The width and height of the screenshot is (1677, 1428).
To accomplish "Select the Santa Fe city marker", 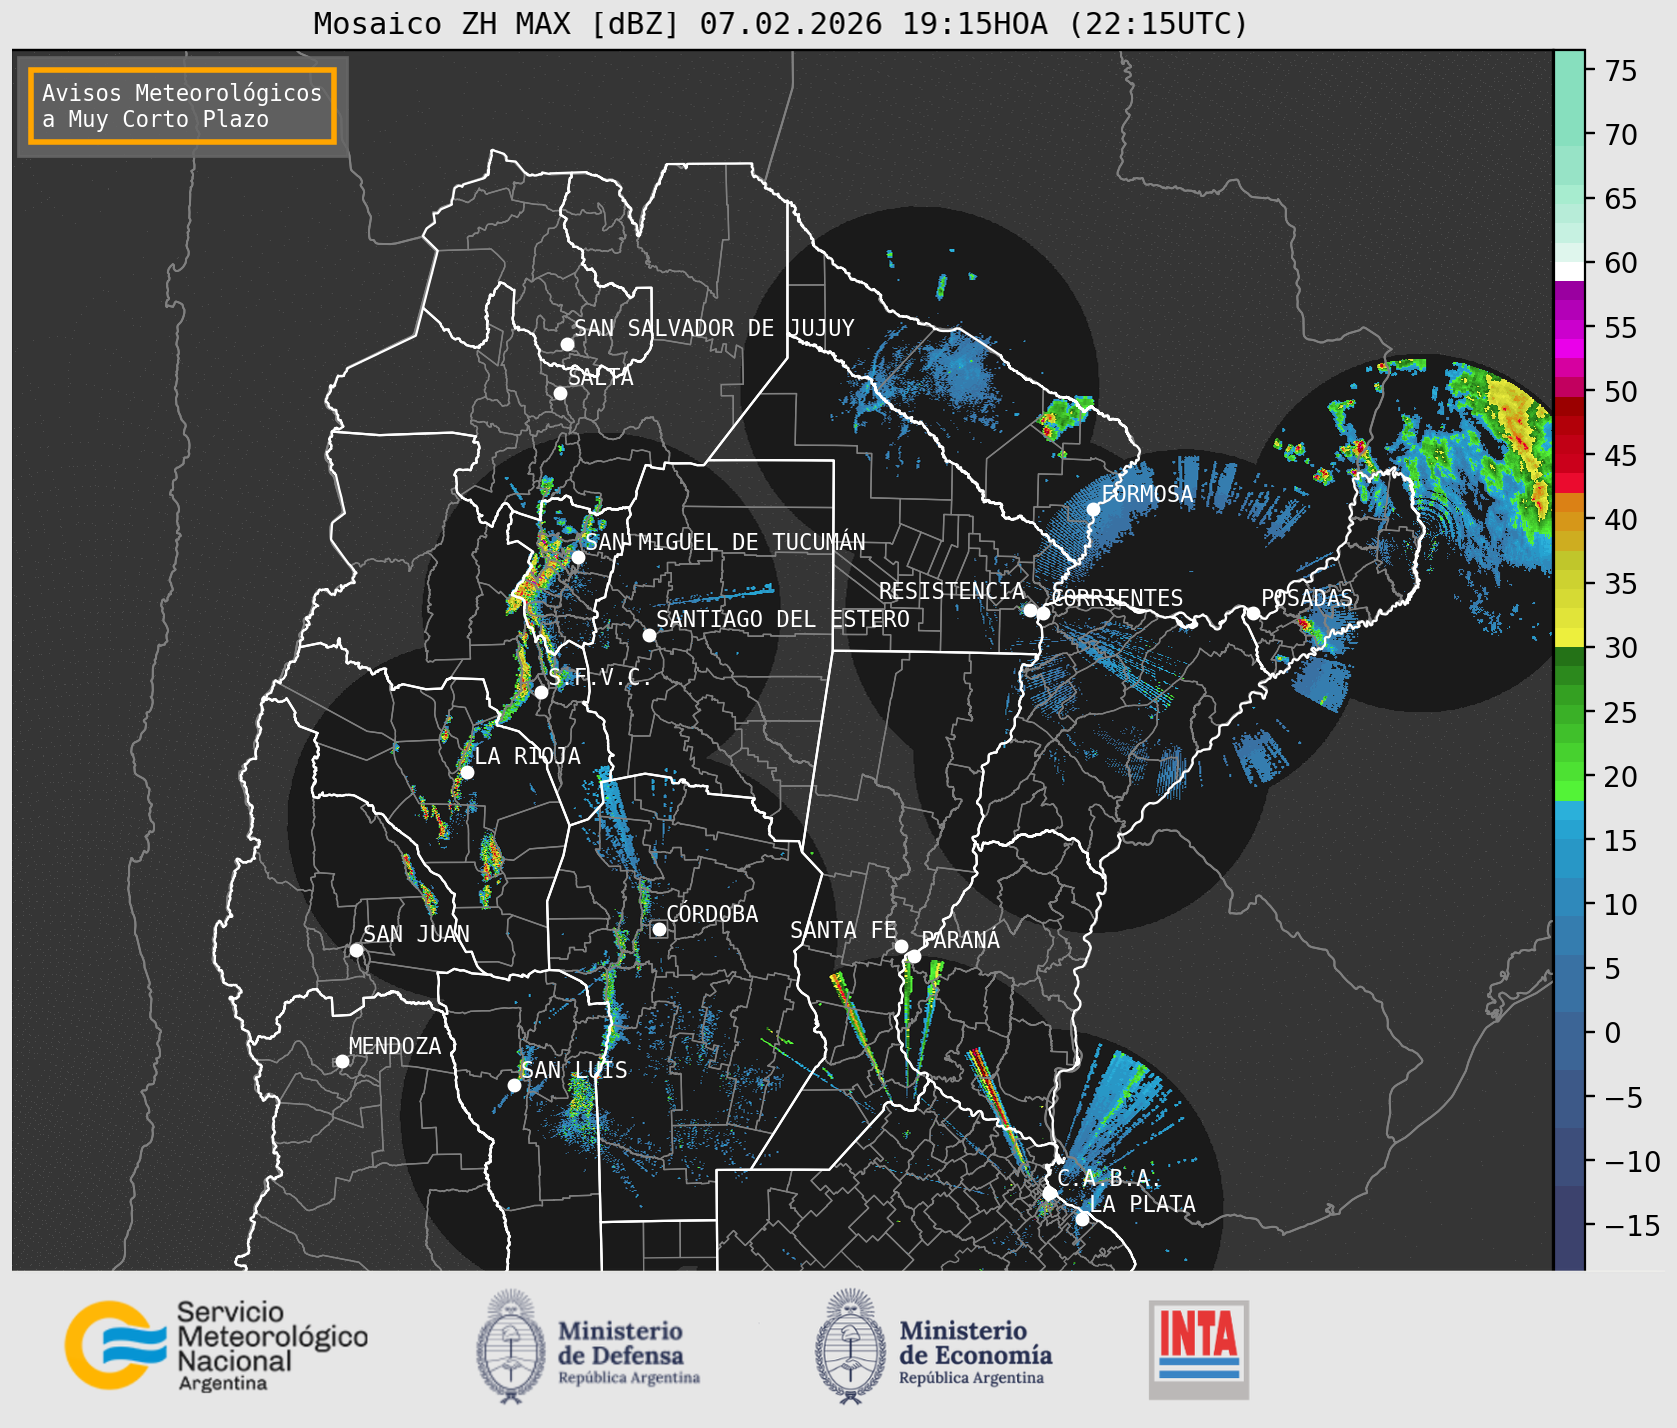I will tap(901, 946).
